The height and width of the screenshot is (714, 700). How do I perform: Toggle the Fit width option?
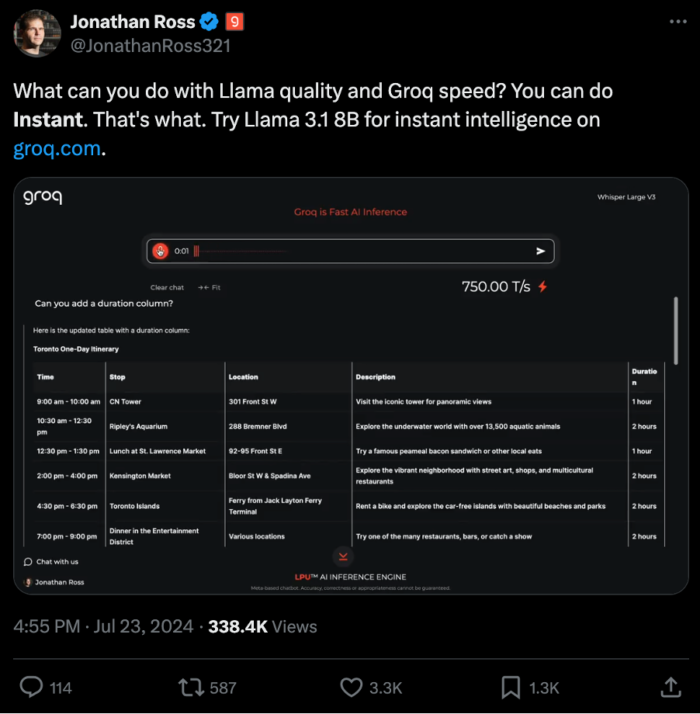209,287
